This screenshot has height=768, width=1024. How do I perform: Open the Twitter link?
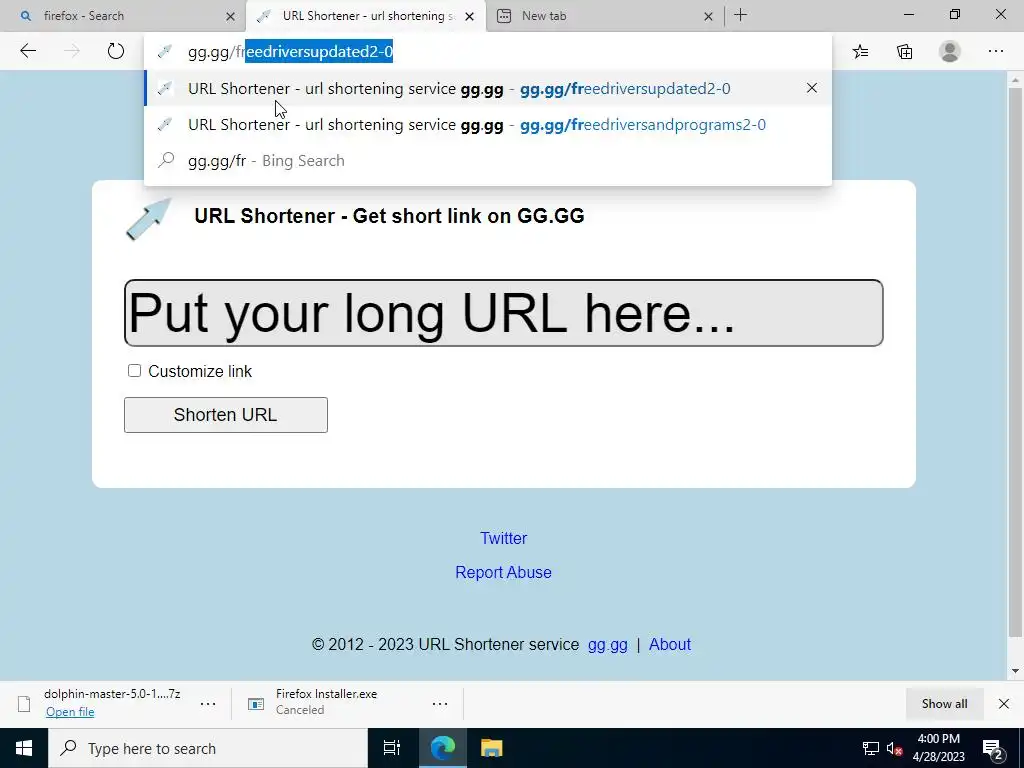pyautogui.click(x=503, y=538)
